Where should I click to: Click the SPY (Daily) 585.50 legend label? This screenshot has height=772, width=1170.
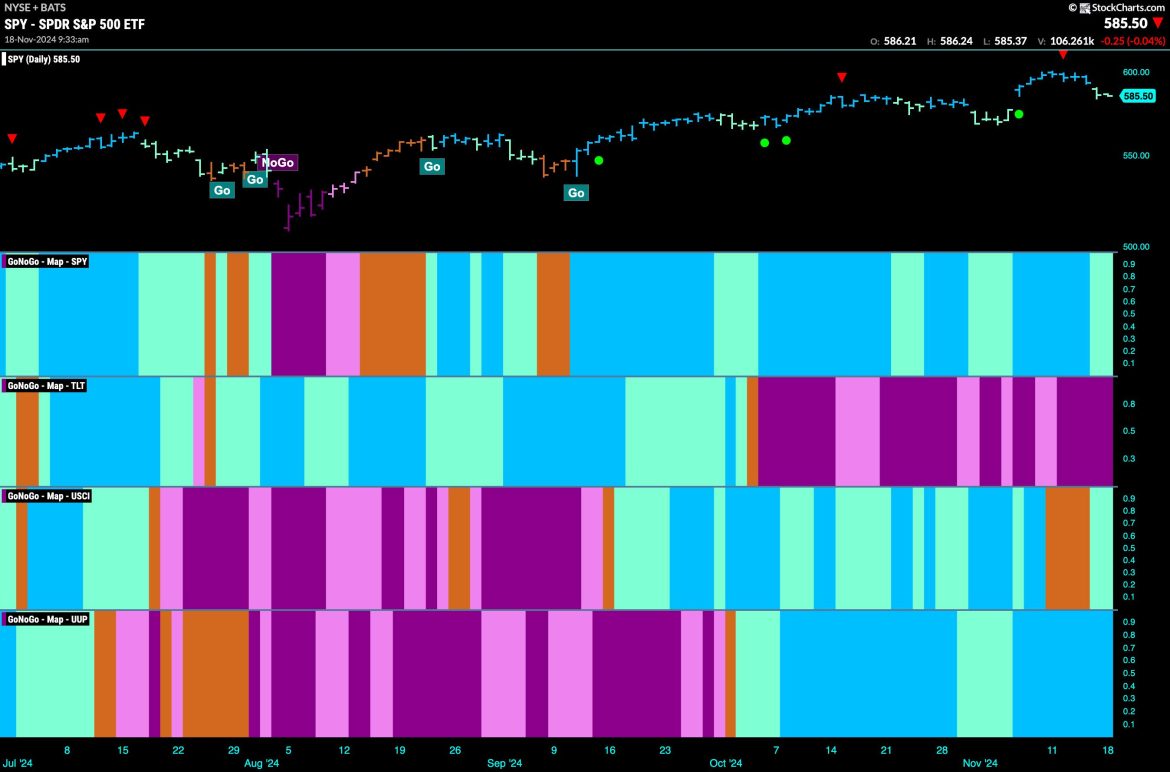[42, 59]
